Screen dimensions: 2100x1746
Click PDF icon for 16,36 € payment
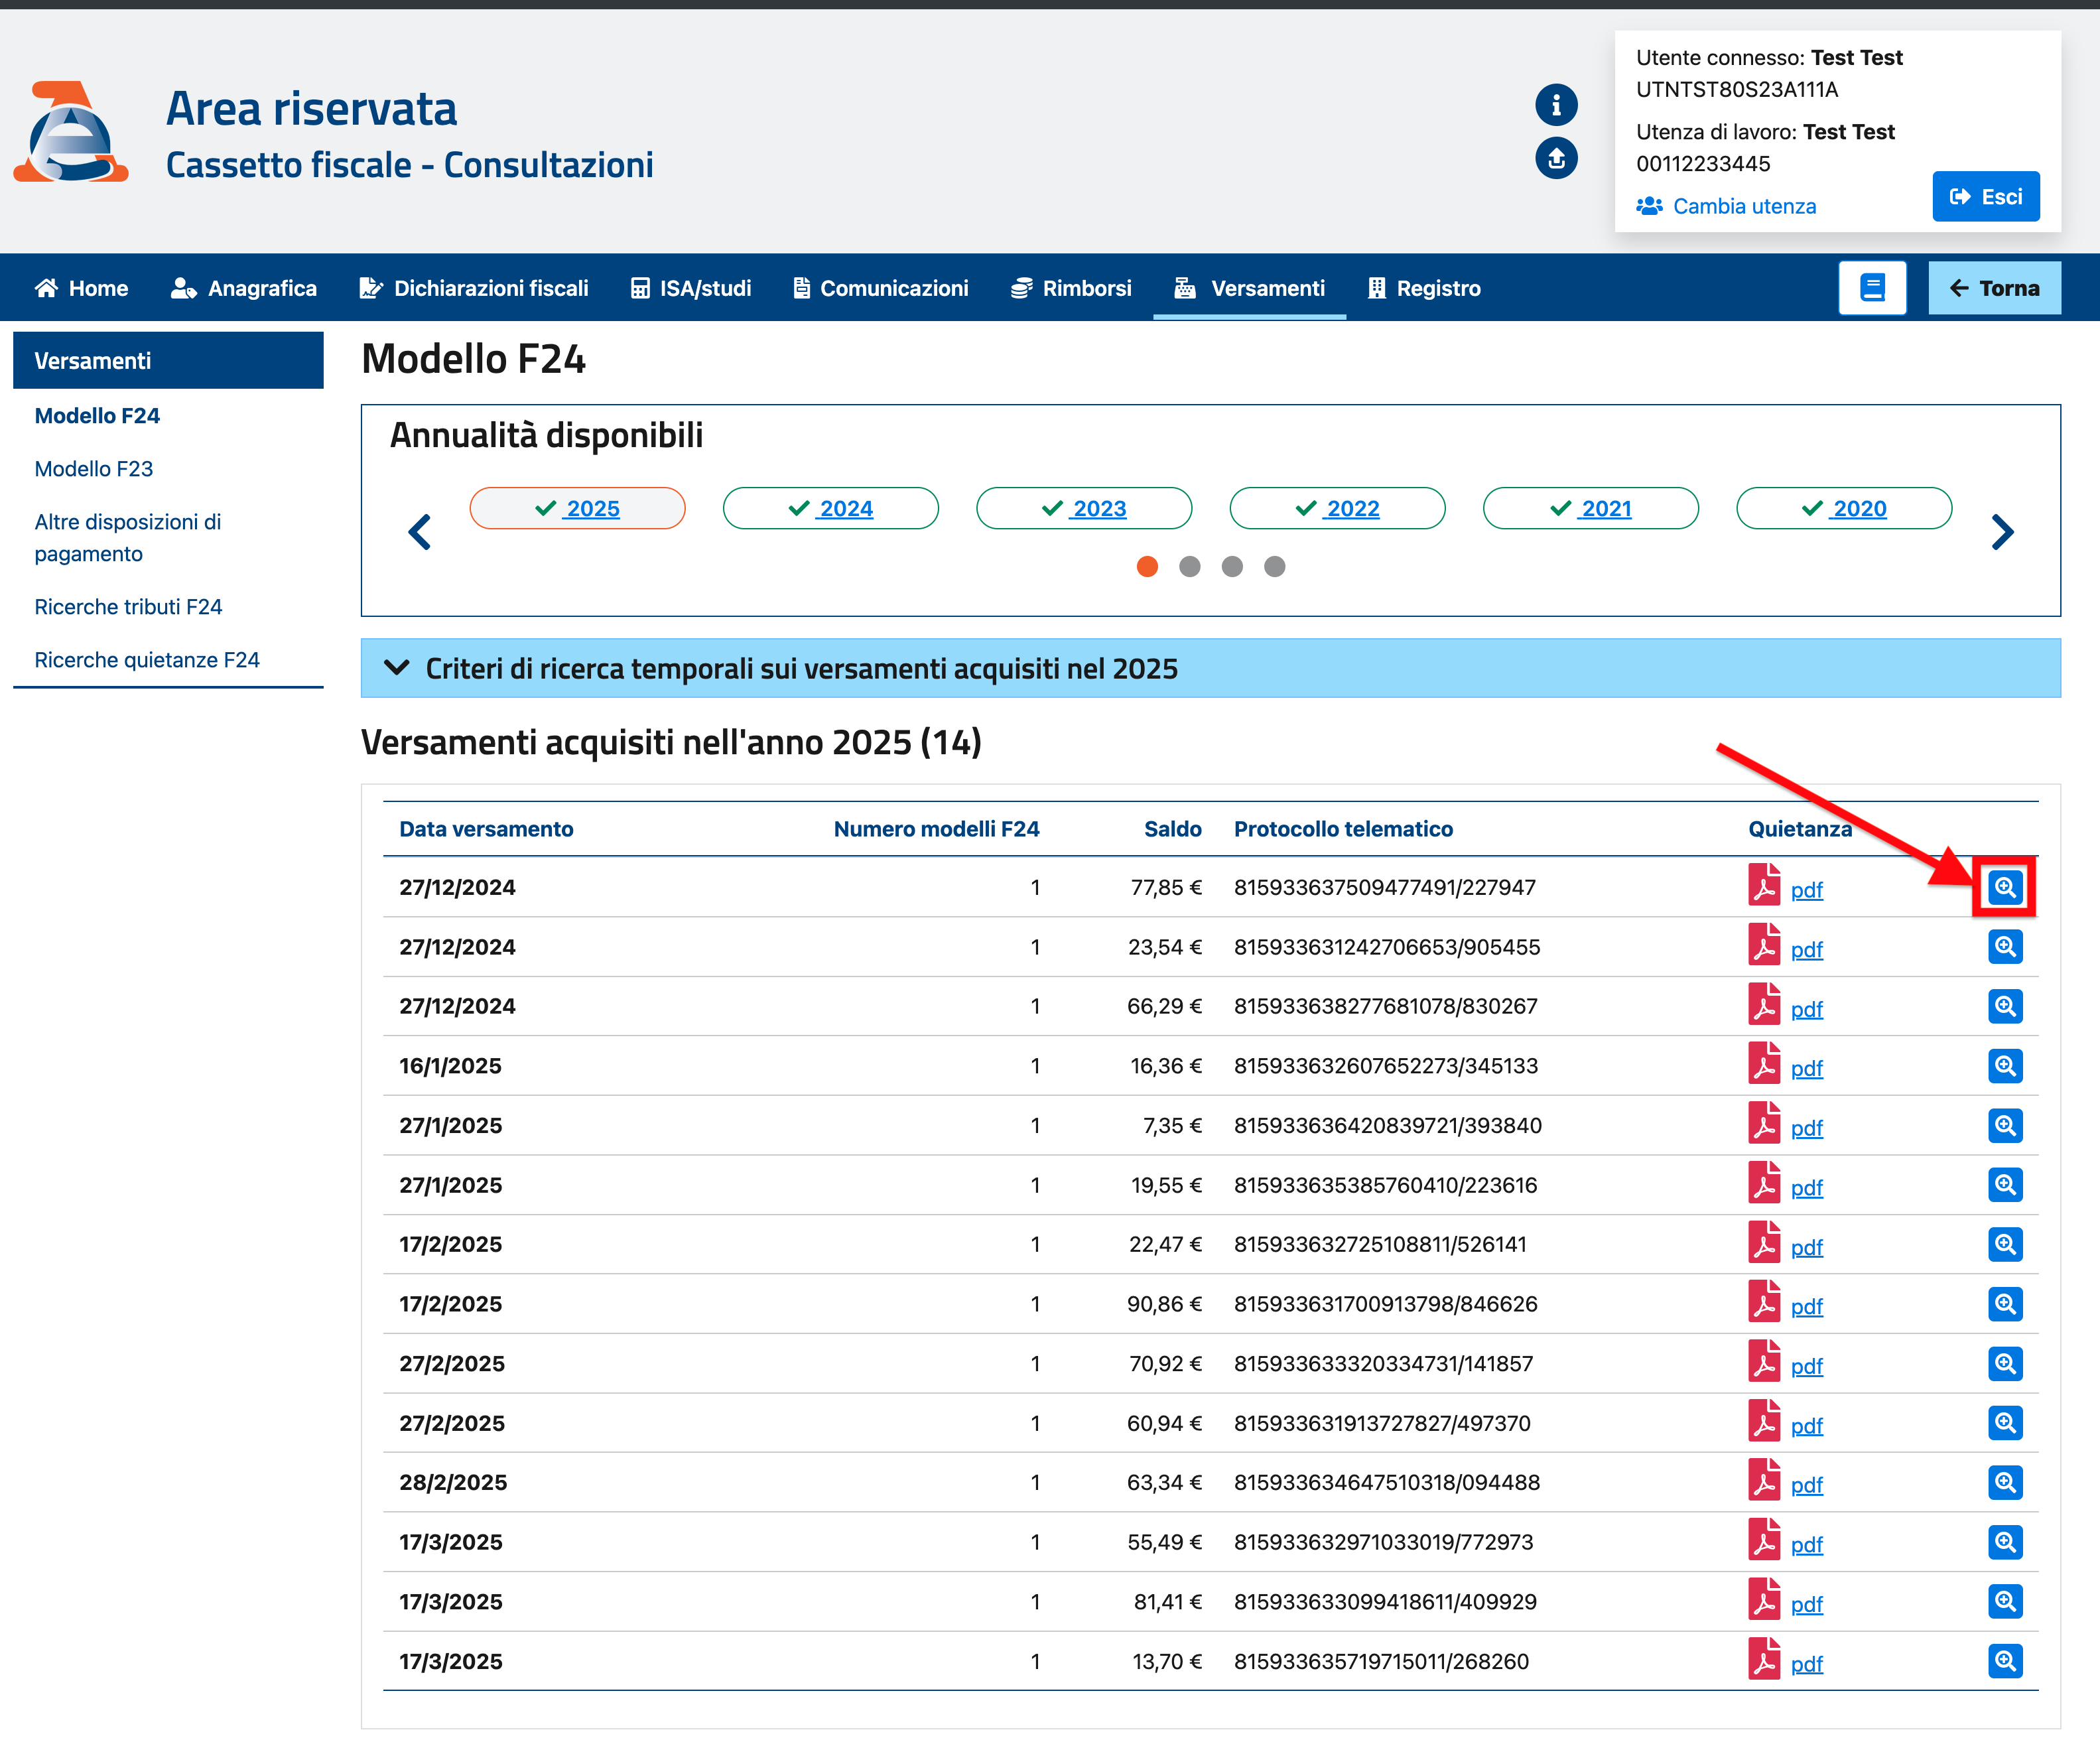1764,1064
